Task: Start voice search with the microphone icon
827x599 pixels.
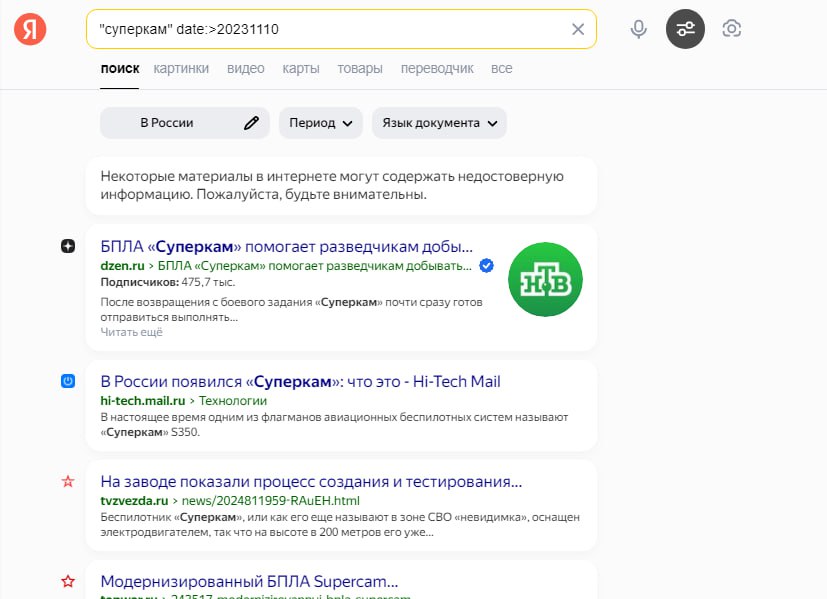Action: pos(638,29)
